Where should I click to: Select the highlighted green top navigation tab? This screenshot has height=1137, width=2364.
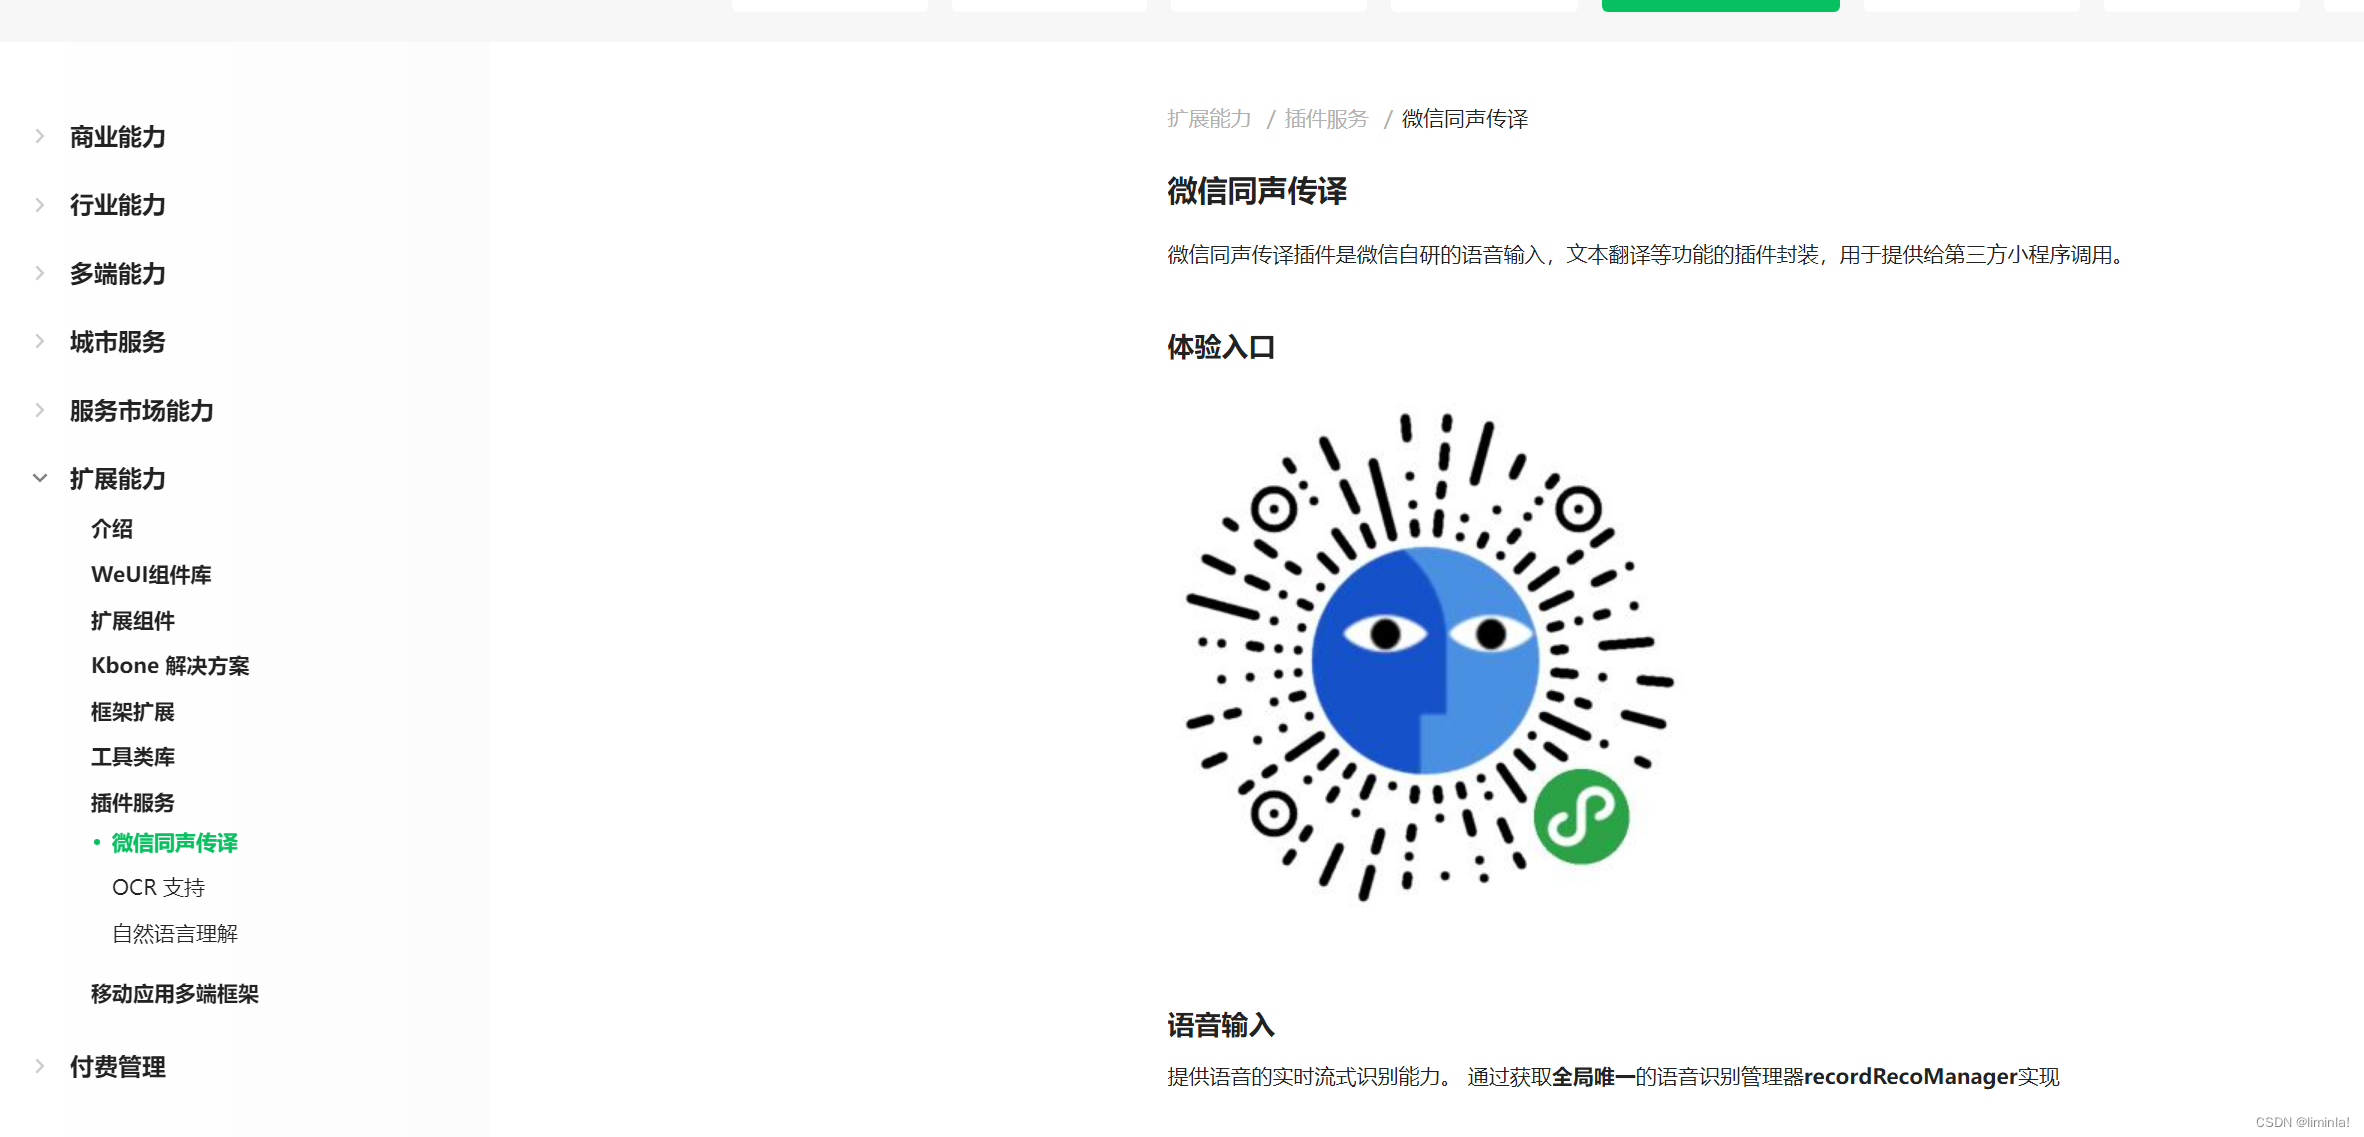tap(1720, 5)
